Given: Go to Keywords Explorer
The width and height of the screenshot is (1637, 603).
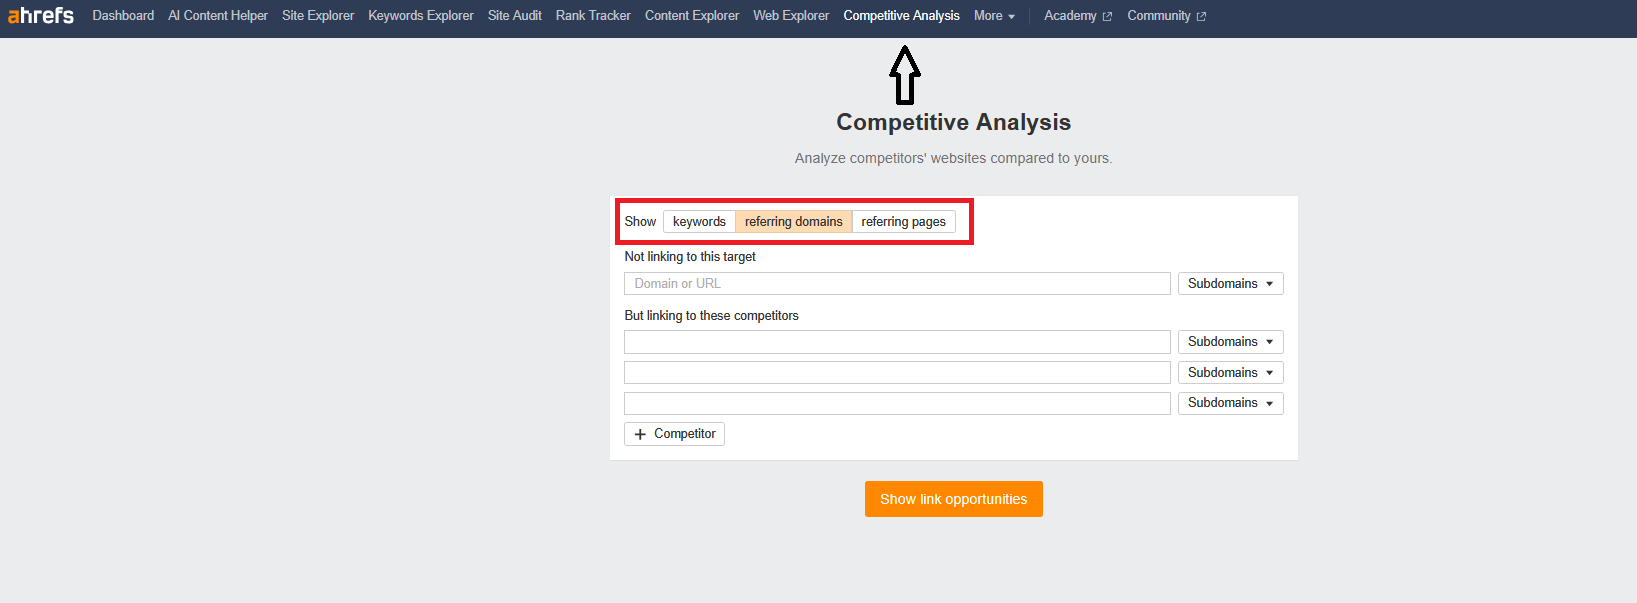Looking at the screenshot, I should click(x=421, y=16).
